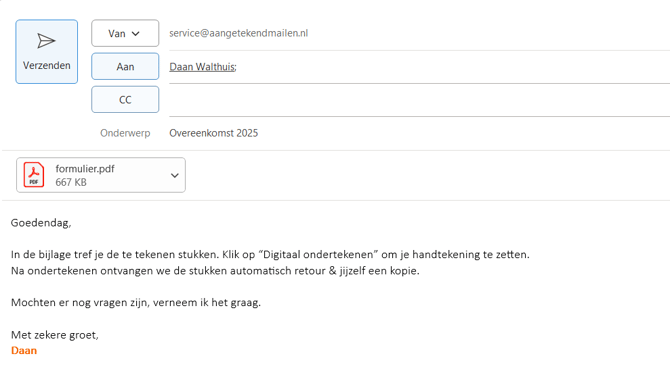The width and height of the screenshot is (670, 375).
Task: Select the recipient Daan Walthuis
Action: pos(202,67)
